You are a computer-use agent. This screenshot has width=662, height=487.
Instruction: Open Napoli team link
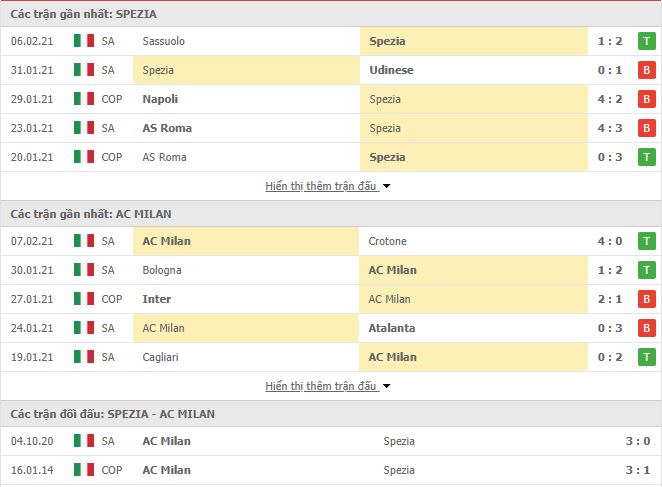160,99
